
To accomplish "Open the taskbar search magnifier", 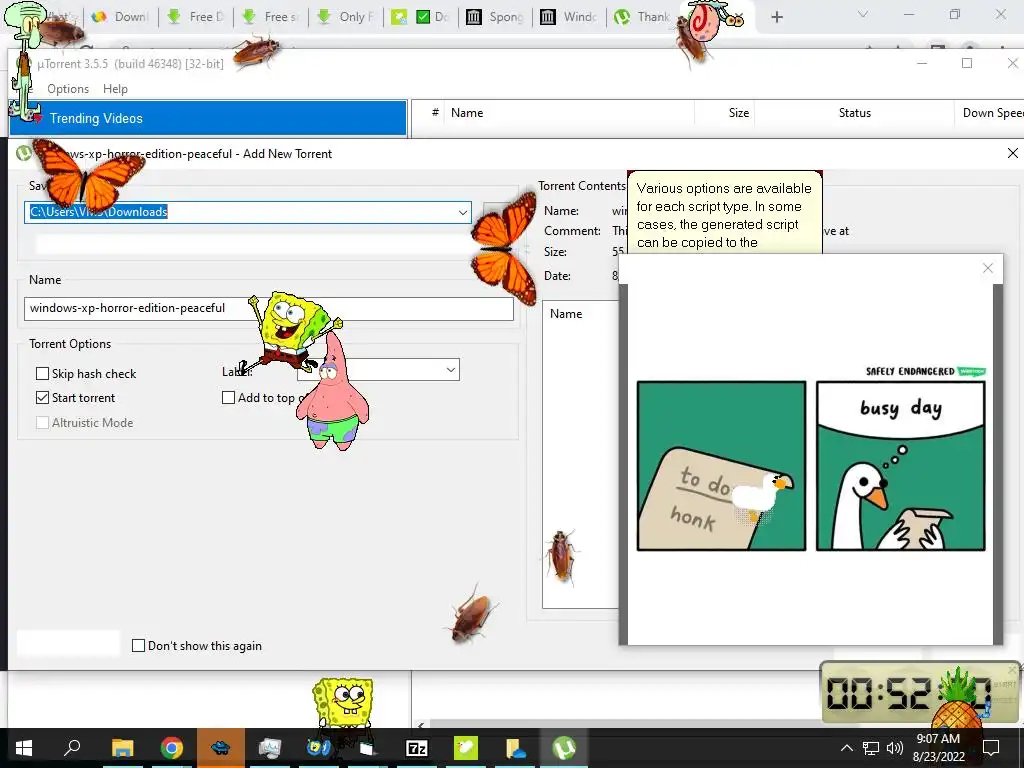I will tap(72, 747).
